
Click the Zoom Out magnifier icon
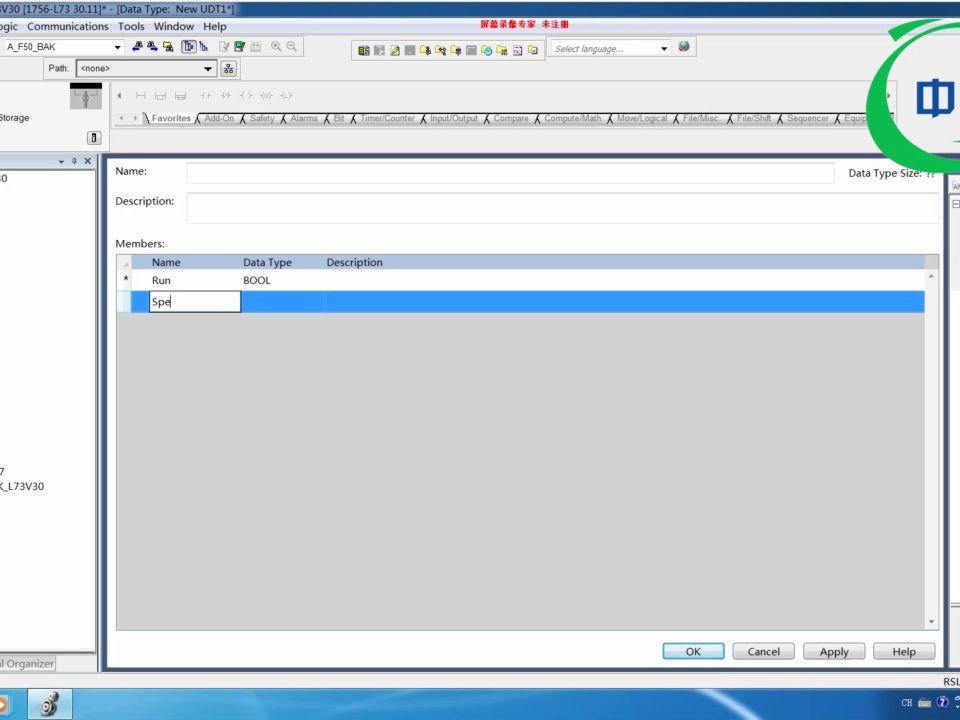(291, 47)
